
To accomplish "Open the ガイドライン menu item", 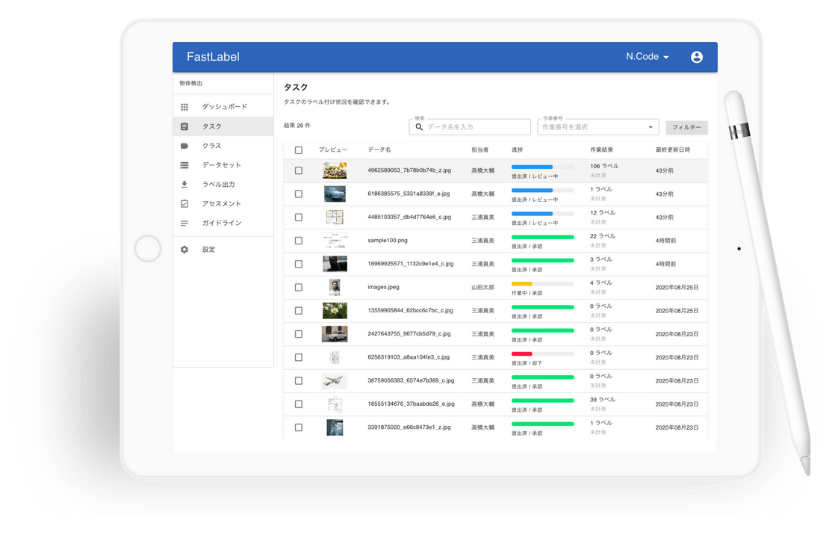I will coord(222,223).
